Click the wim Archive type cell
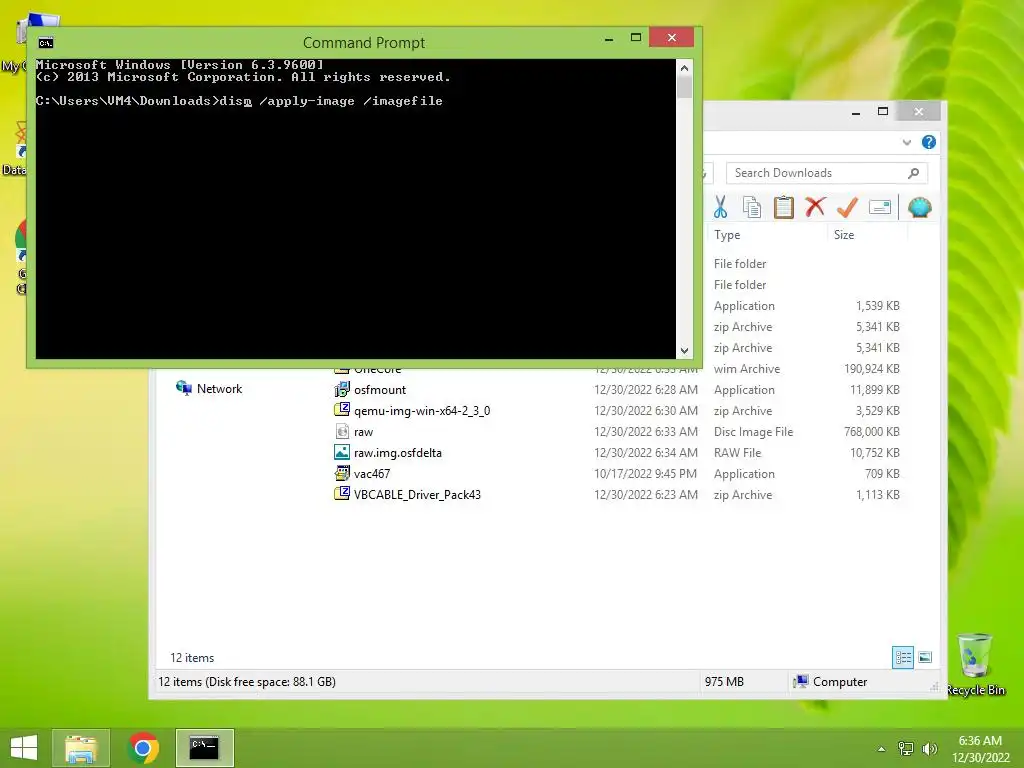 click(746, 369)
